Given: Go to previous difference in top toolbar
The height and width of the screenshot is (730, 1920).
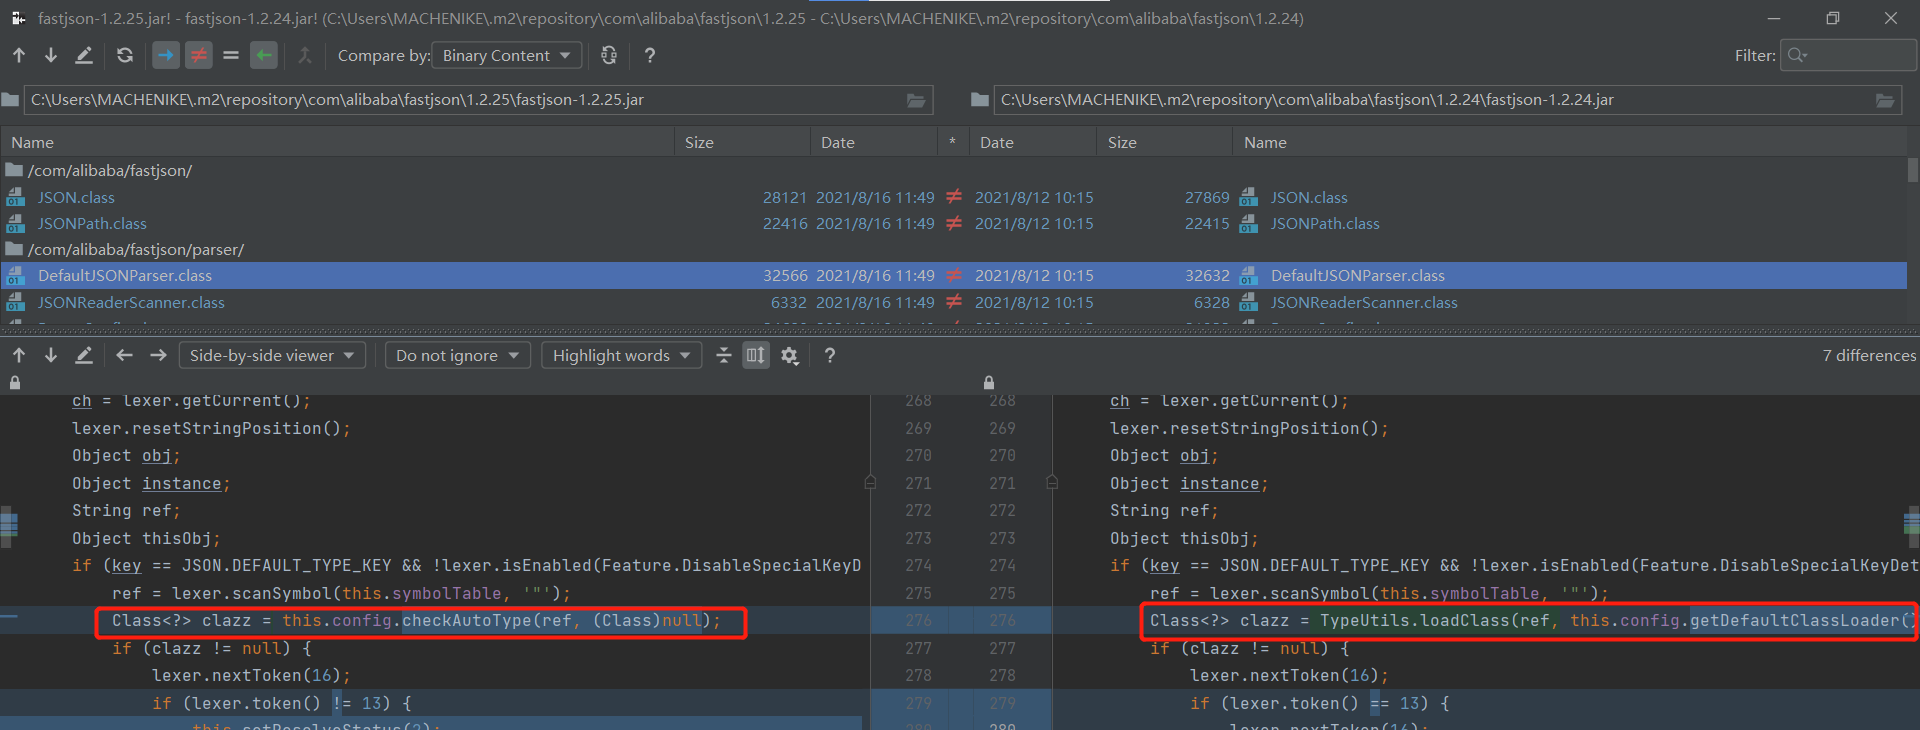Looking at the screenshot, I should click(x=19, y=55).
